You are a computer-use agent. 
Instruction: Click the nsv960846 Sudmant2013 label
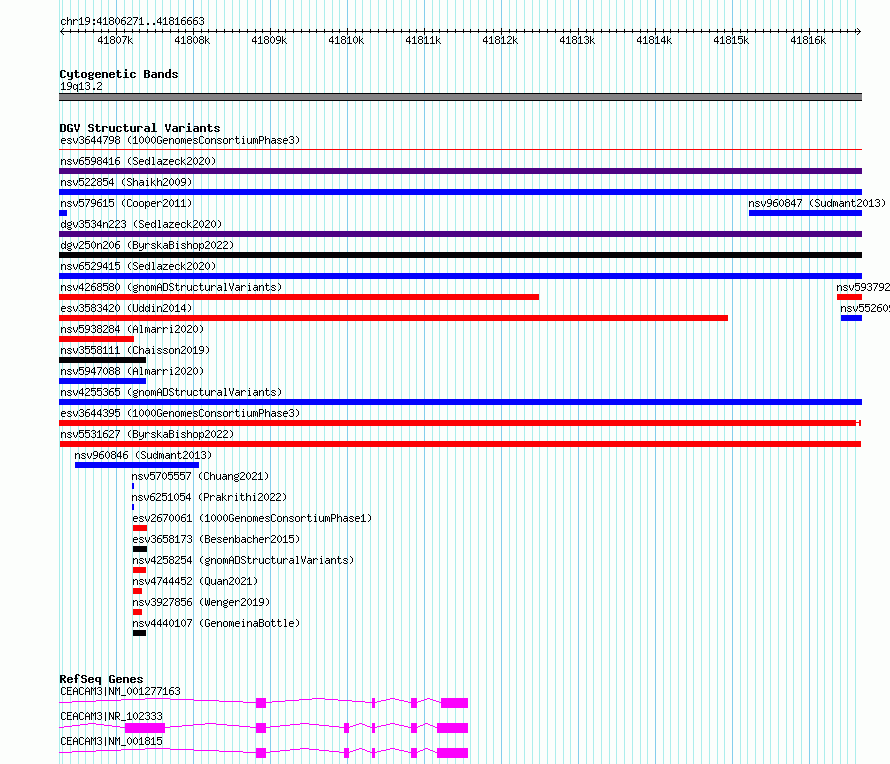click(x=143, y=455)
